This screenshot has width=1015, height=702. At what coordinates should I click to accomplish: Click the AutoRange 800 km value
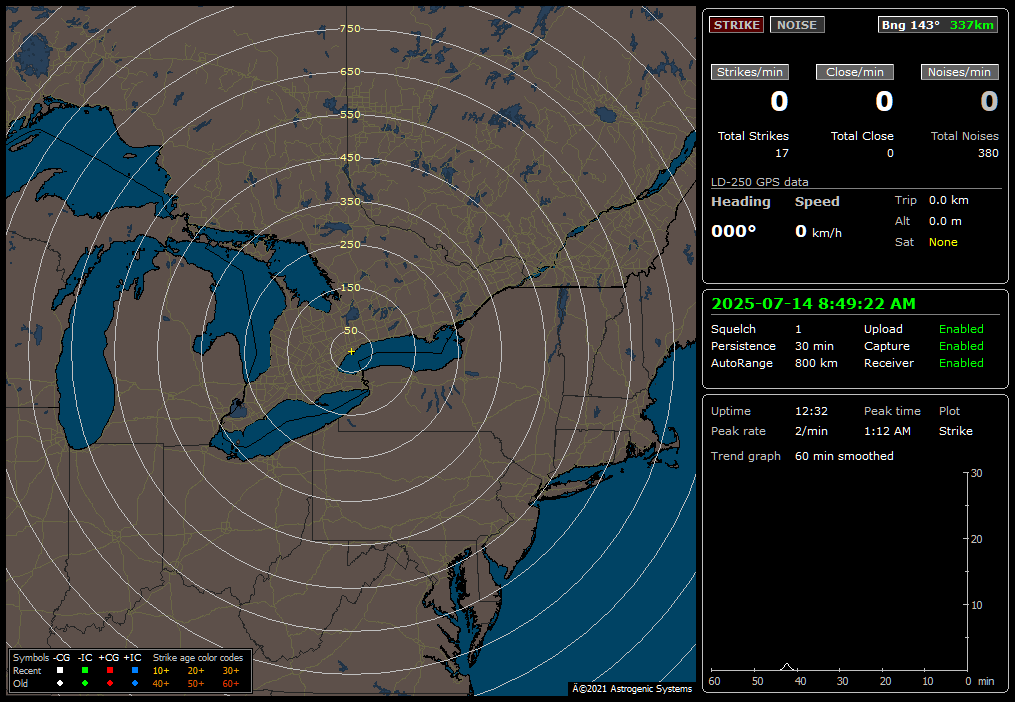pyautogui.click(x=816, y=363)
